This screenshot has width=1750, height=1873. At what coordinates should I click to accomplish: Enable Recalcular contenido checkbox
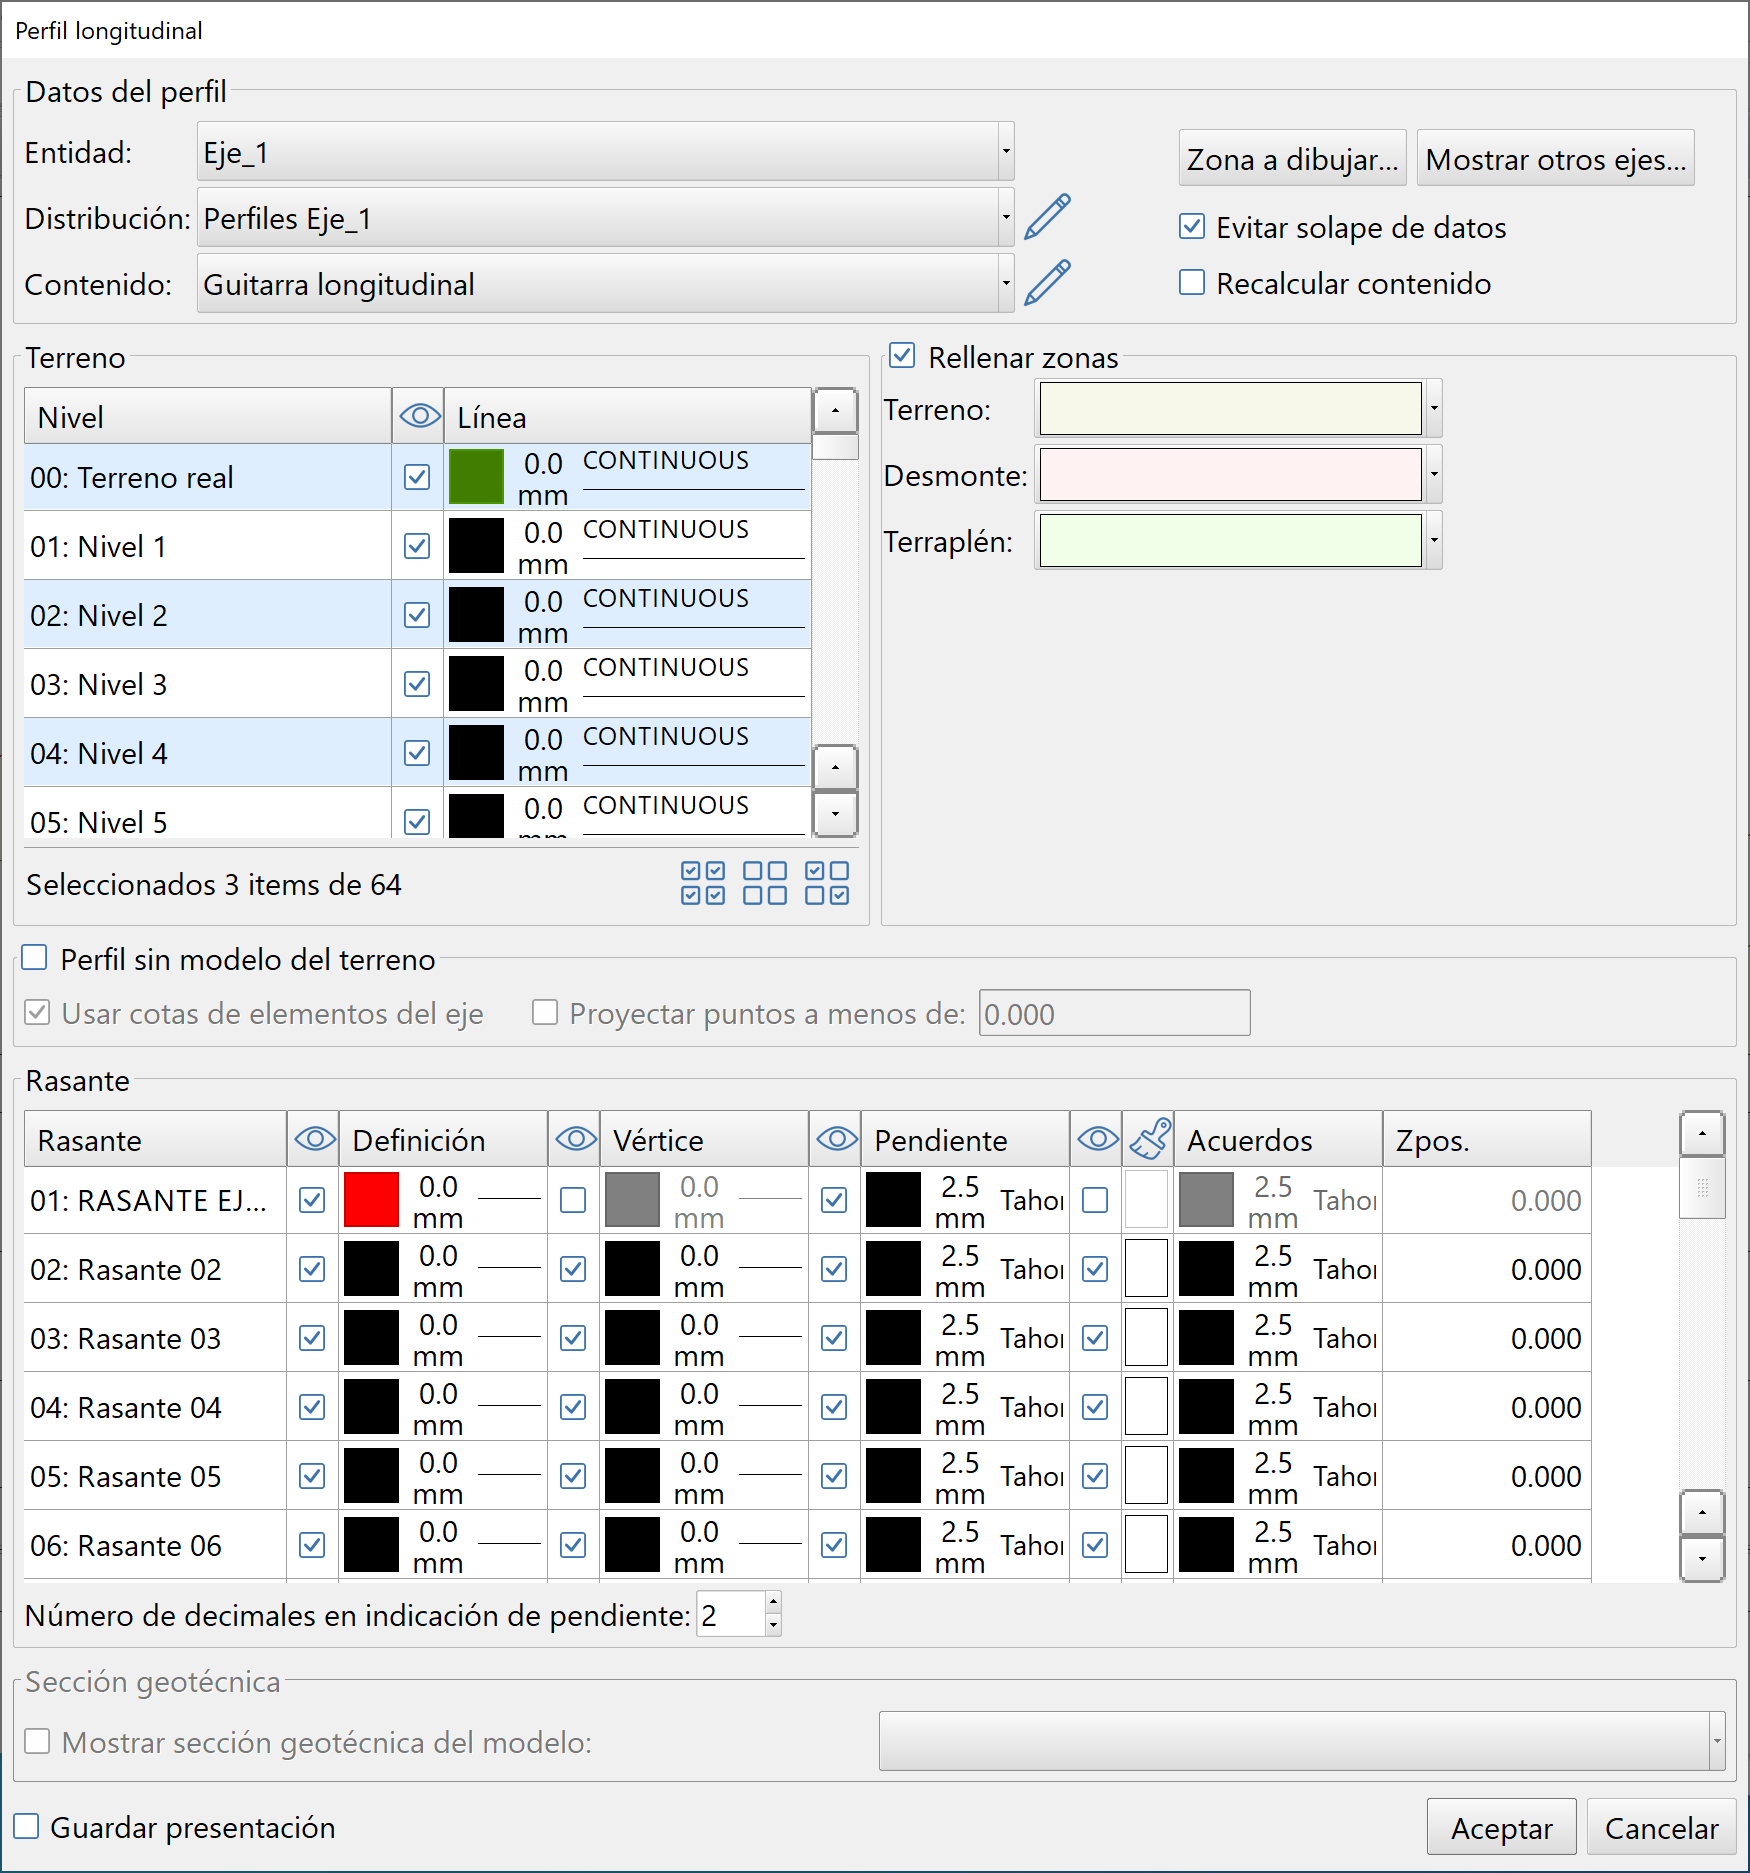point(1192,283)
